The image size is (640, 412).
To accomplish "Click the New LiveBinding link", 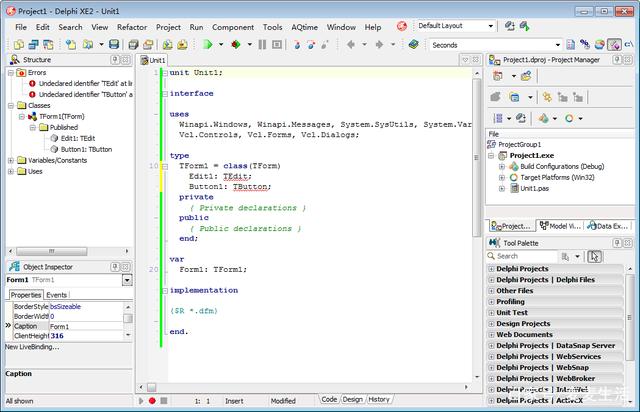I will pyautogui.click(x=32, y=347).
